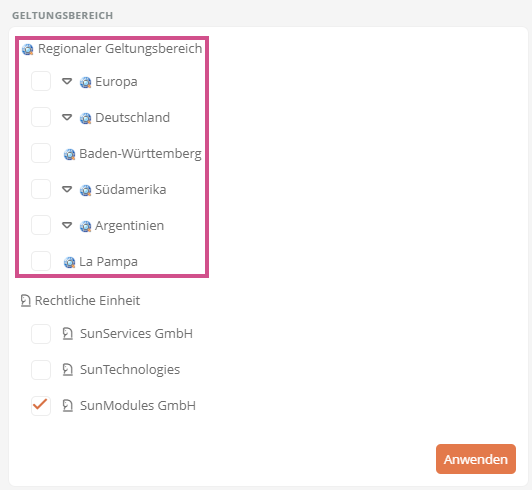The image size is (532, 490).
Task: Tick the SunTechnologies checkbox
Action: point(41,370)
